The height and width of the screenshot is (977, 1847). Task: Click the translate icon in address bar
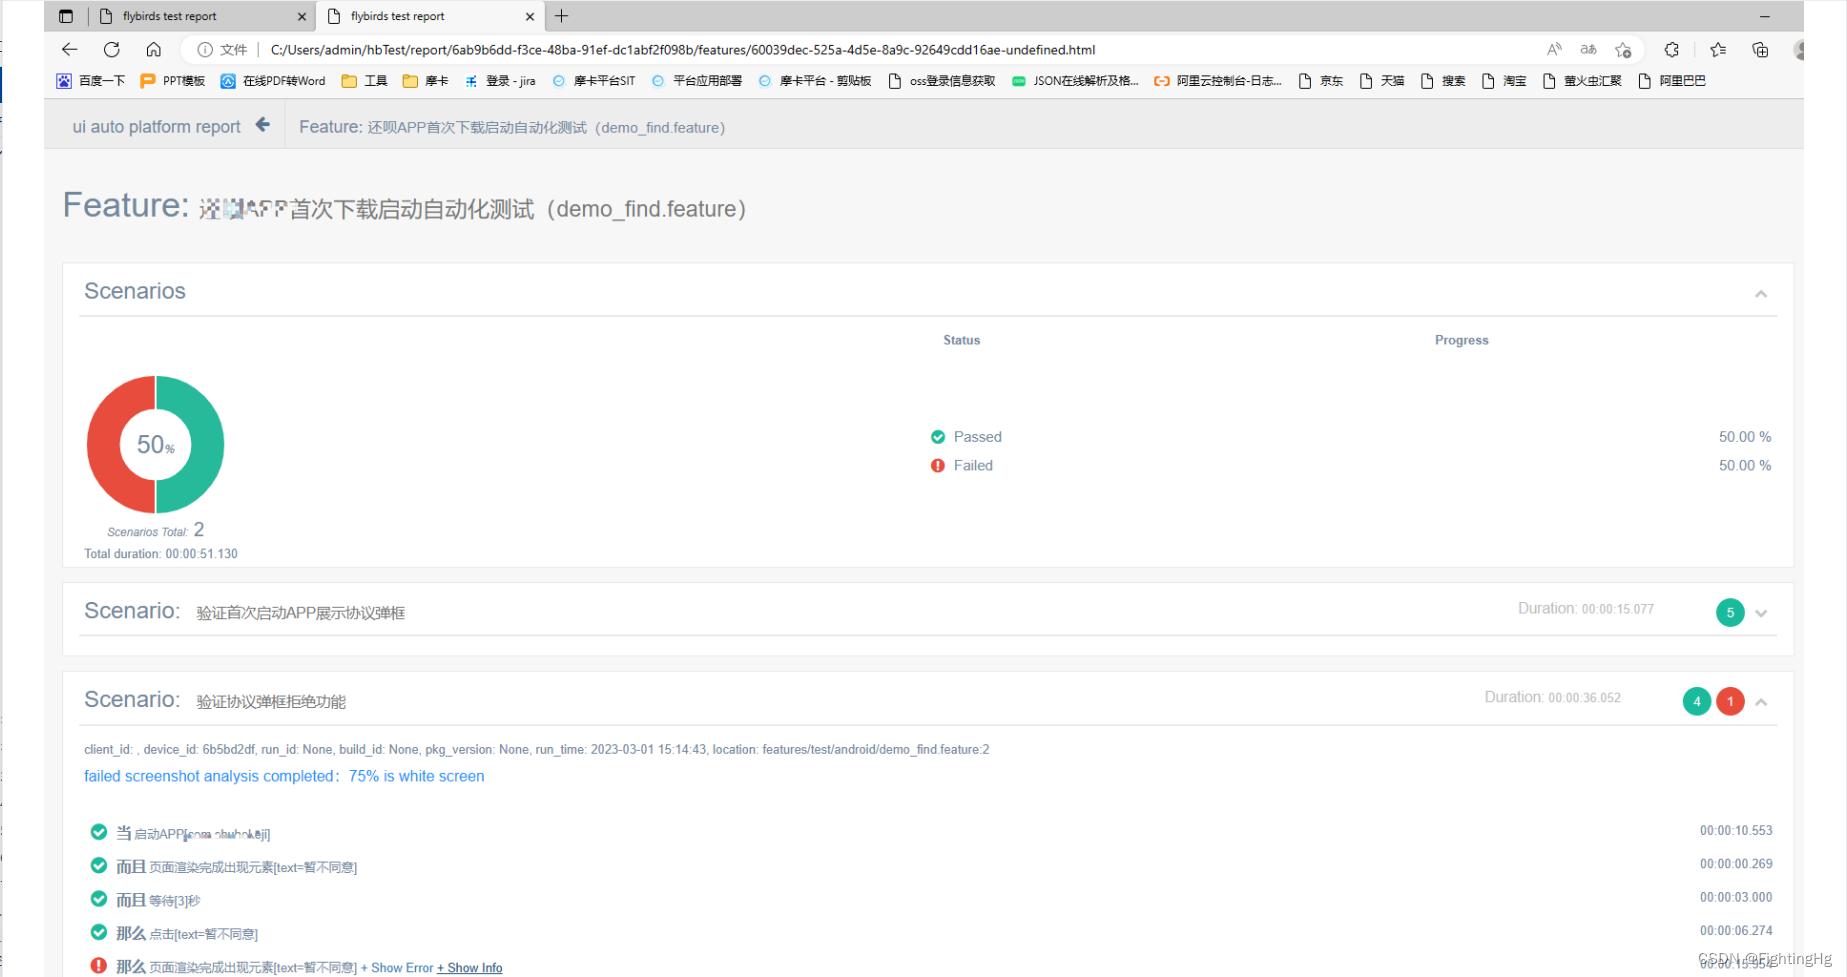[x=1588, y=49]
